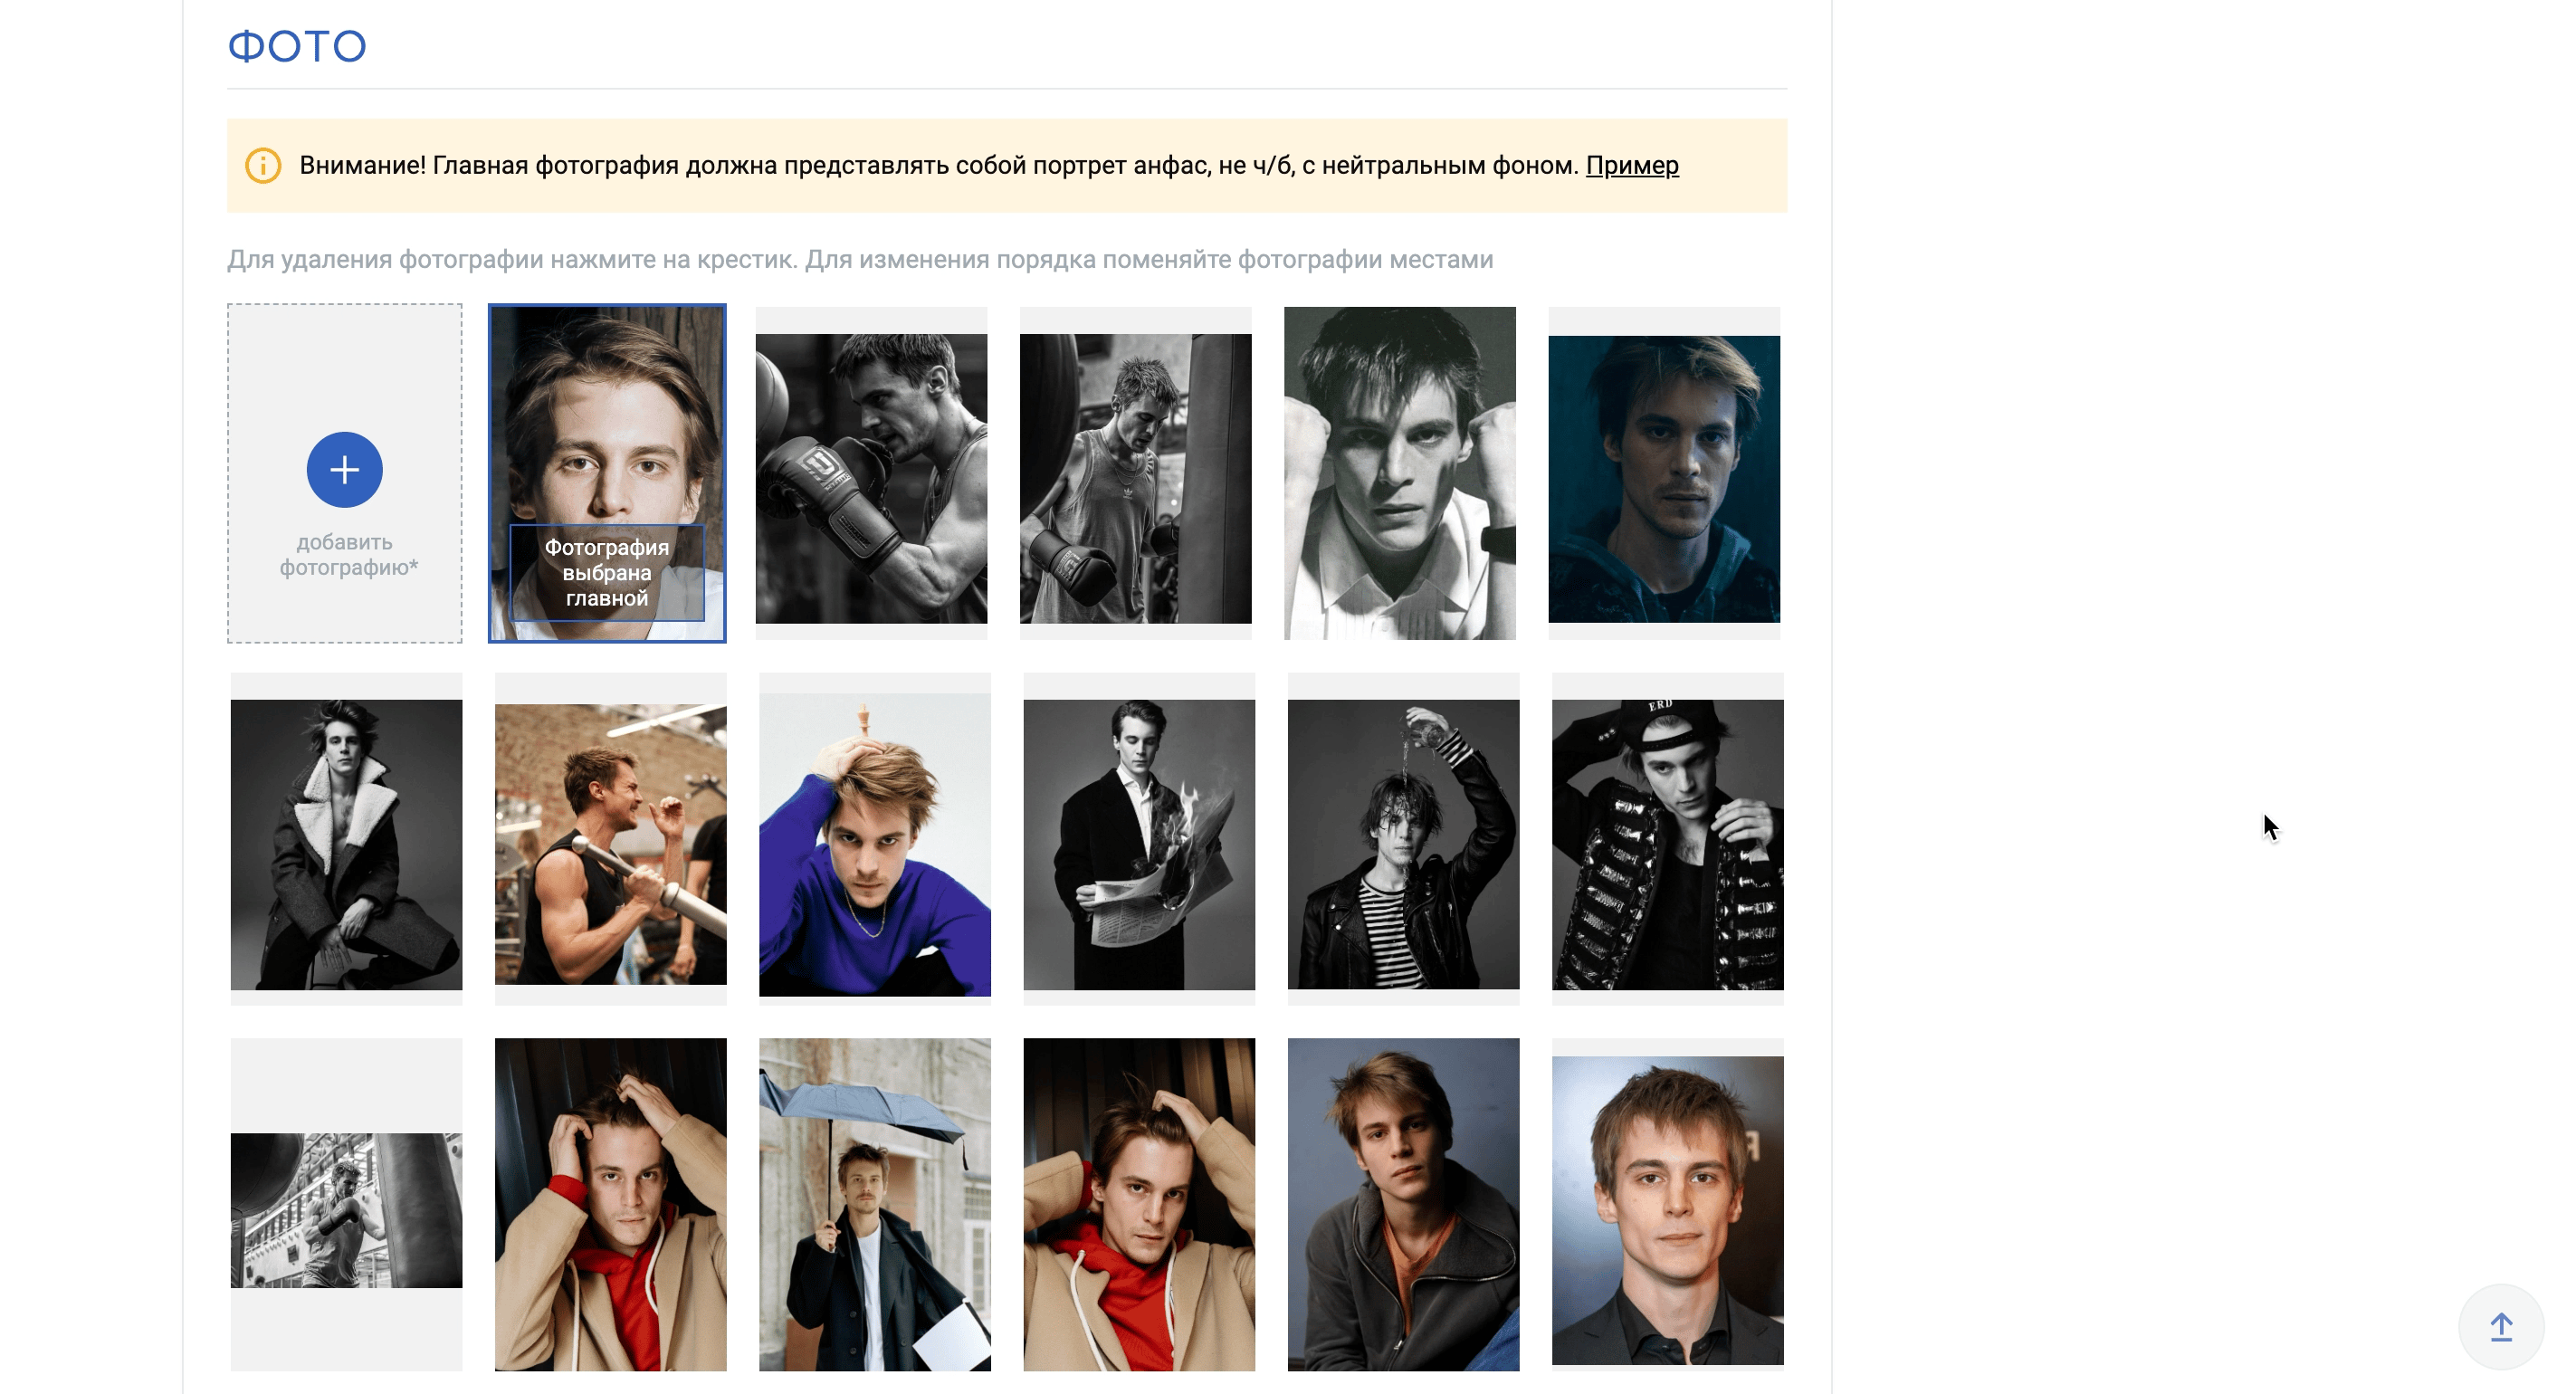
Task: Select red-hoodie photo with both hands on head
Action: [x=611, y=1204]
